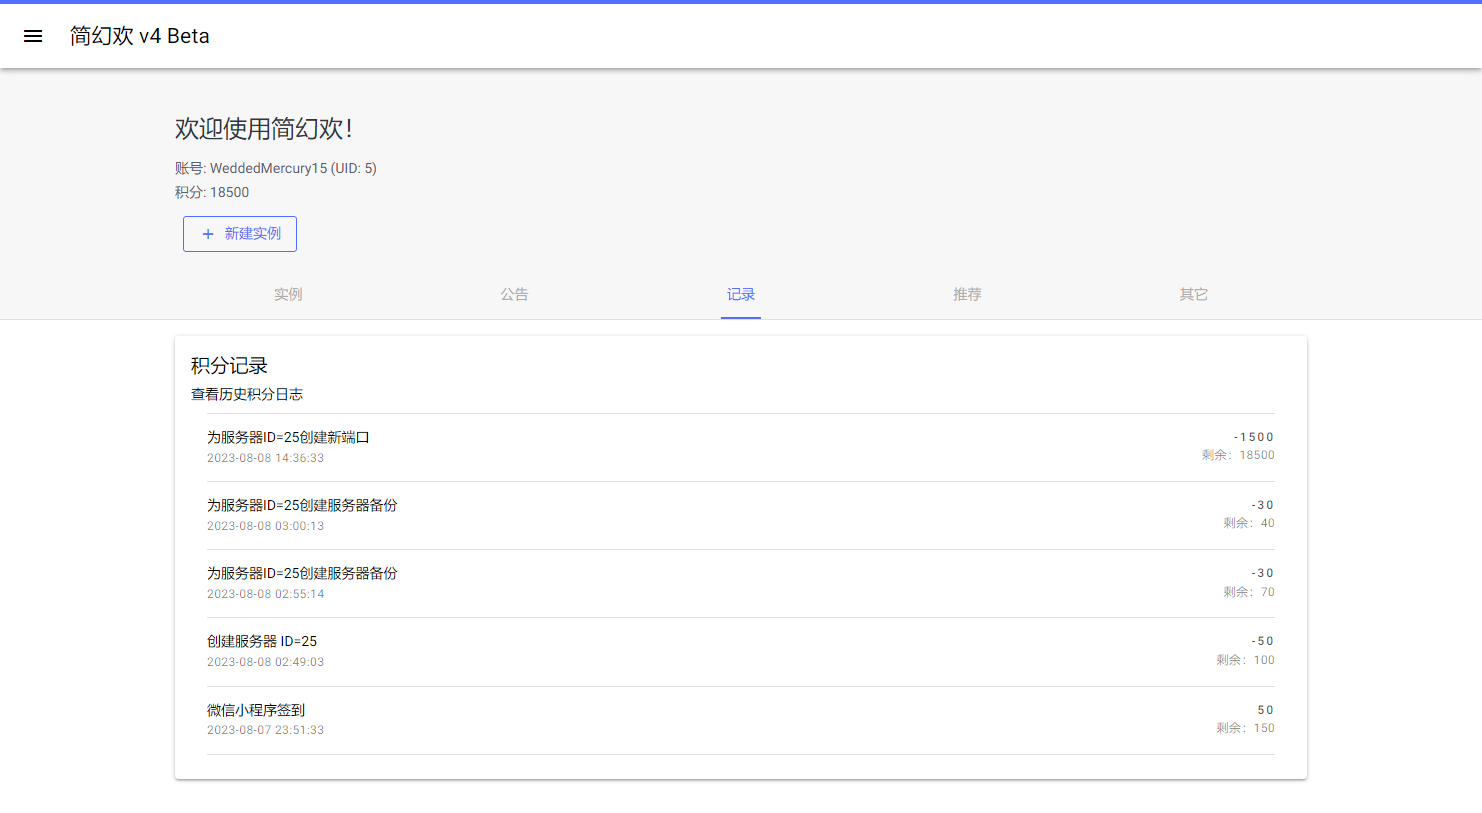Click the 欢迎使用简幻欢! heading
The height and width of the screenshot is (813, 1482).
263,129
